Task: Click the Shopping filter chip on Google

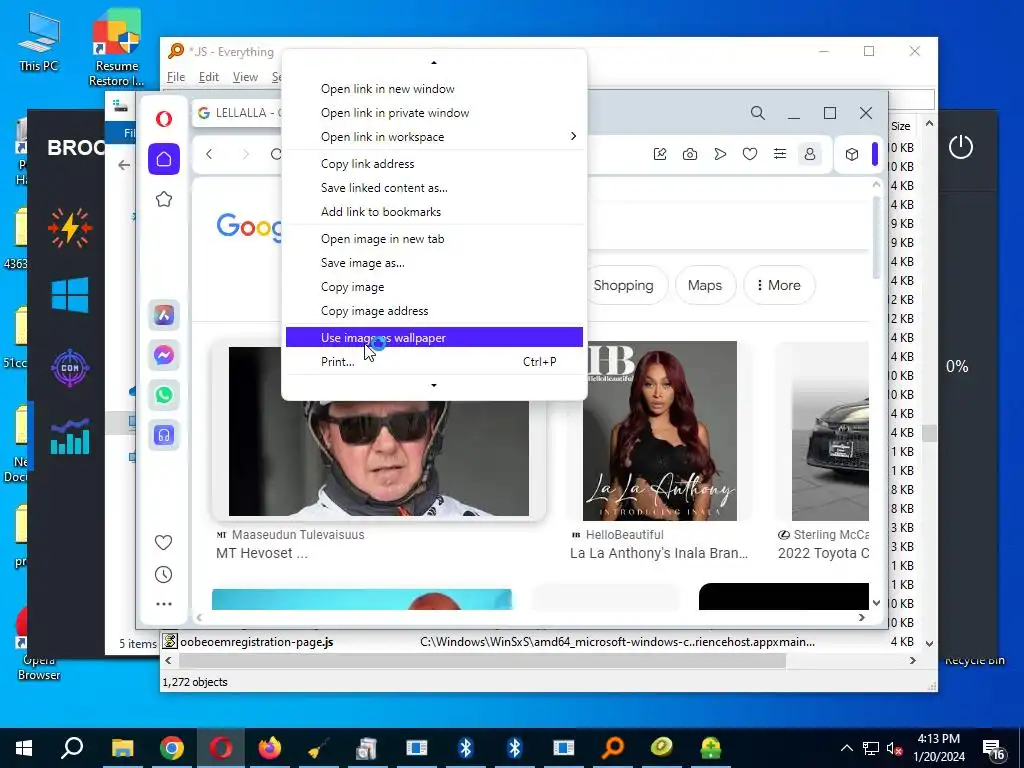Action: click(624, 285)
